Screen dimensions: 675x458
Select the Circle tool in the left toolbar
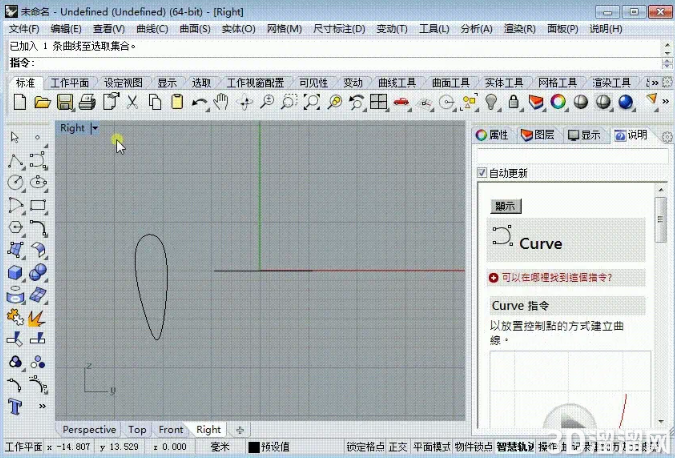click(15, 183)
